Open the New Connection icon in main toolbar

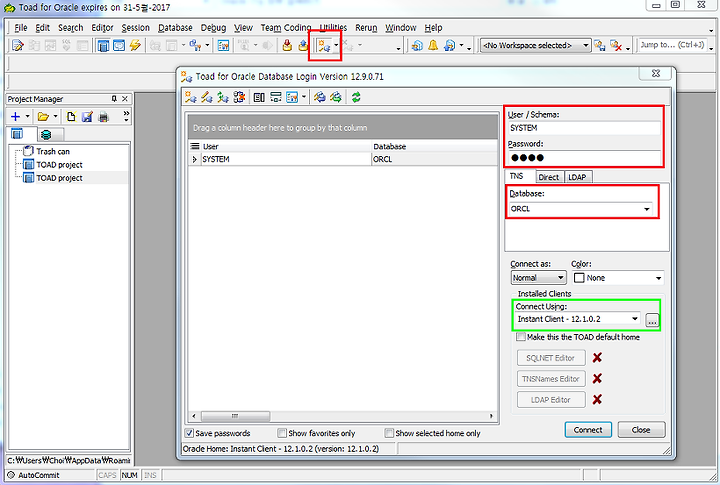tap(324, 45)
